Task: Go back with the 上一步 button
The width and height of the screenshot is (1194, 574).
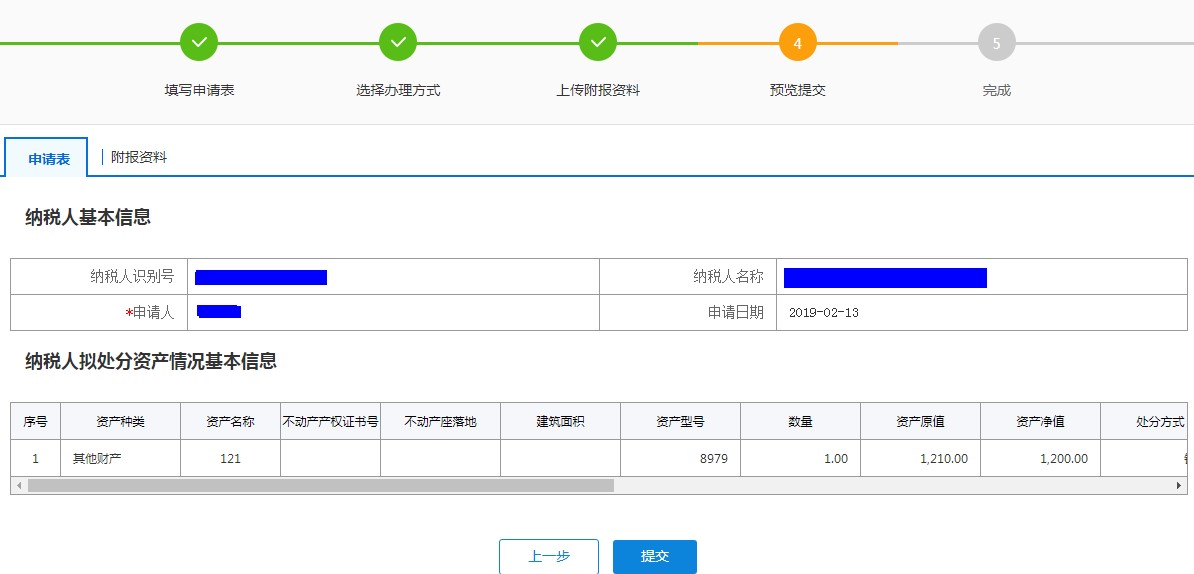Action: 548,557
